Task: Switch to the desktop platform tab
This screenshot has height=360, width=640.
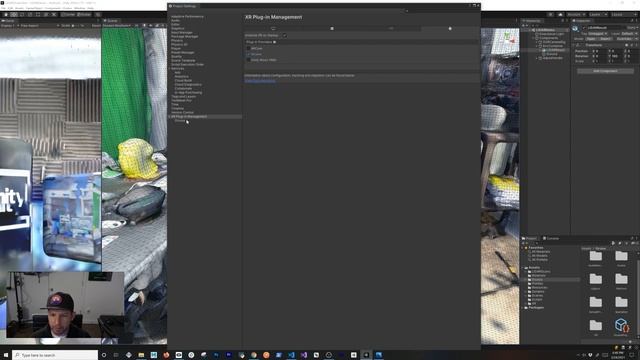Action: coord(273,29)
